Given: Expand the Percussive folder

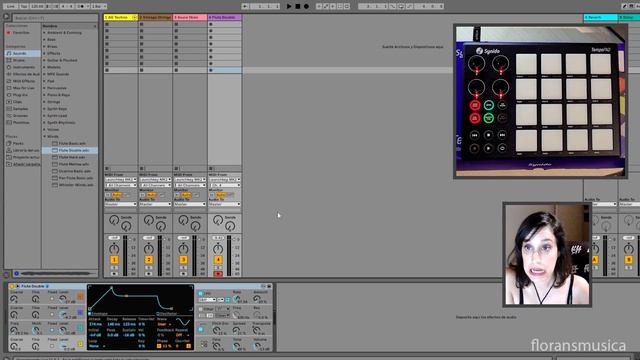Looking at the screenshot, I should (x=44, y=88).
